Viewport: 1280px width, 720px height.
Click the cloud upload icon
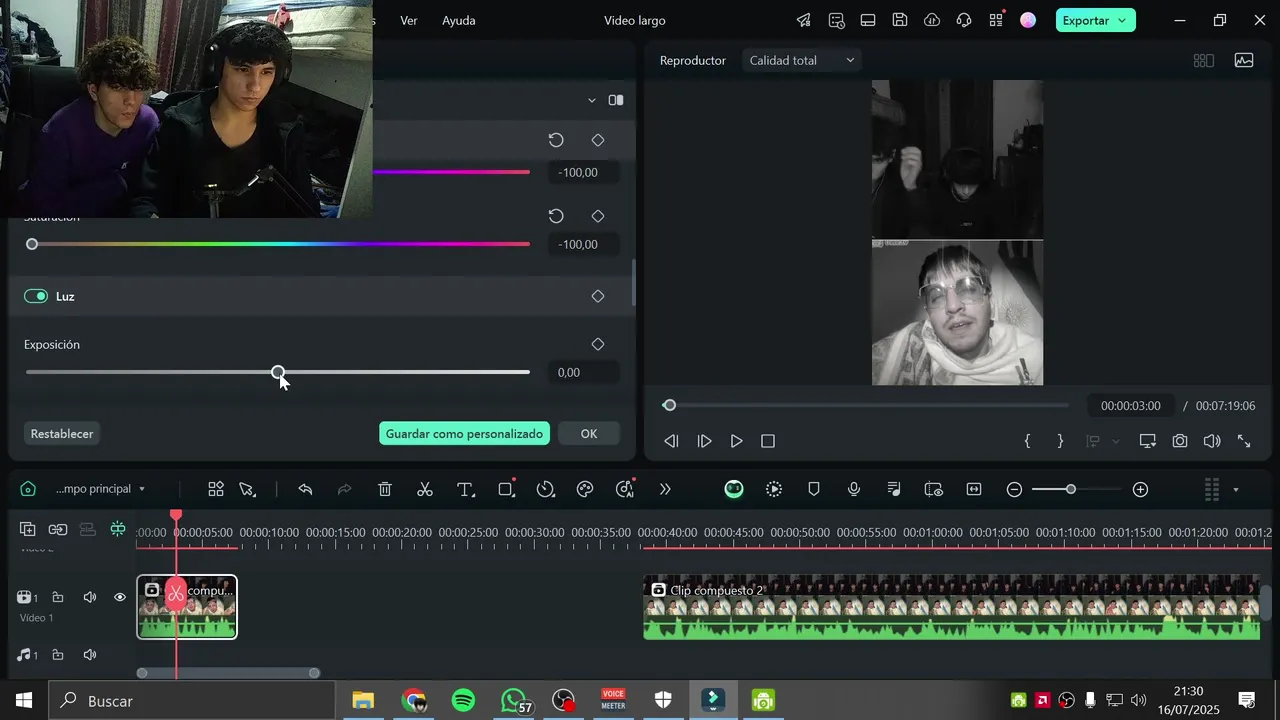(932, 20)
